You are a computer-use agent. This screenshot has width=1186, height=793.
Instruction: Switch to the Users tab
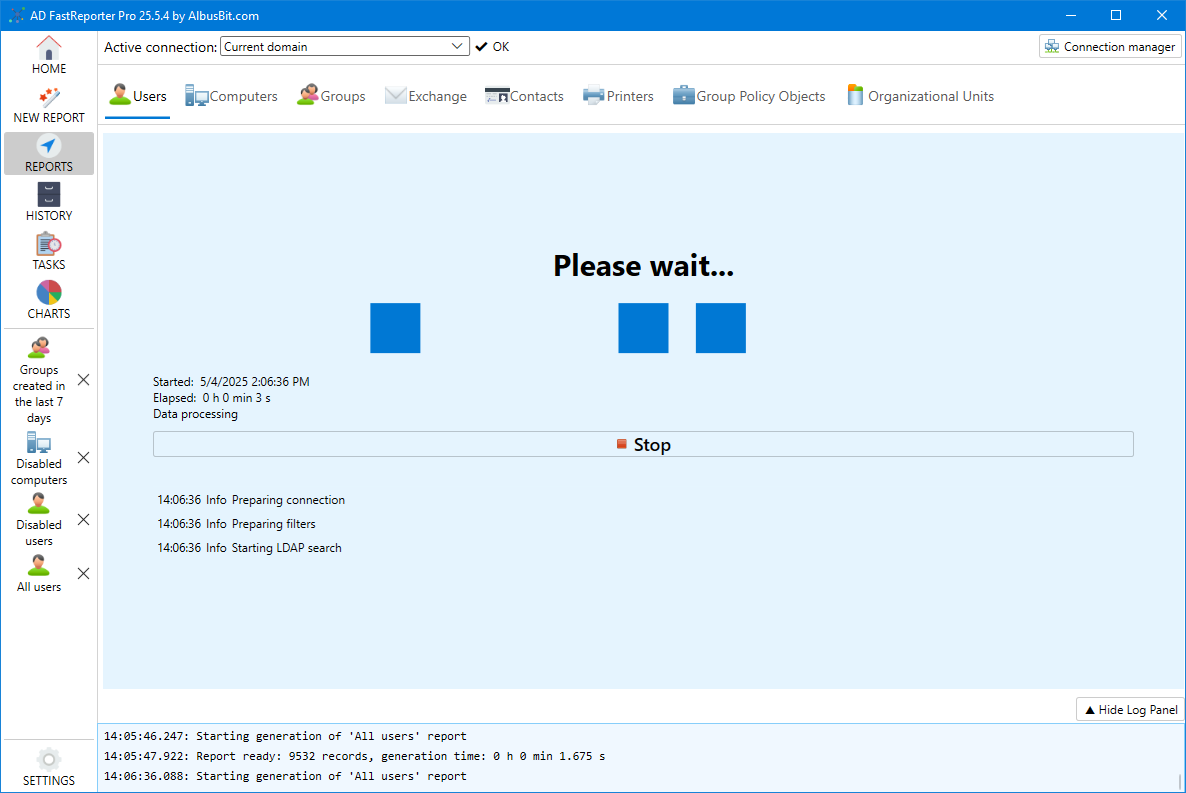pyautogui.click(x=138, y=96)
